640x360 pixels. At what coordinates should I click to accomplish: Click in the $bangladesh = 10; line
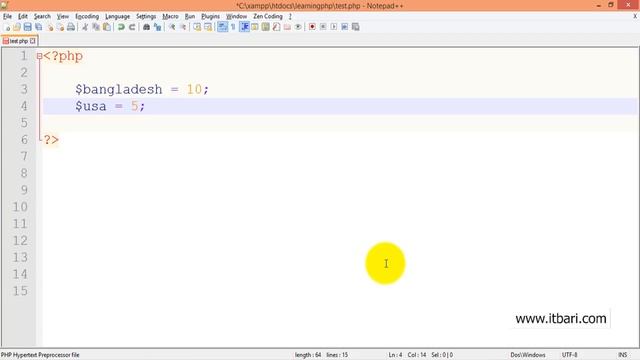[x=142, y=89]
